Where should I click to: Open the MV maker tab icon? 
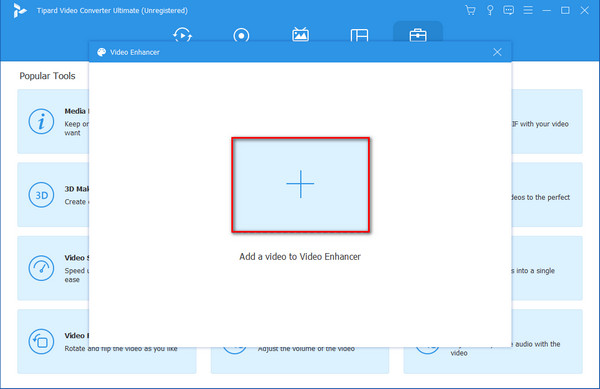coord(300,35)
